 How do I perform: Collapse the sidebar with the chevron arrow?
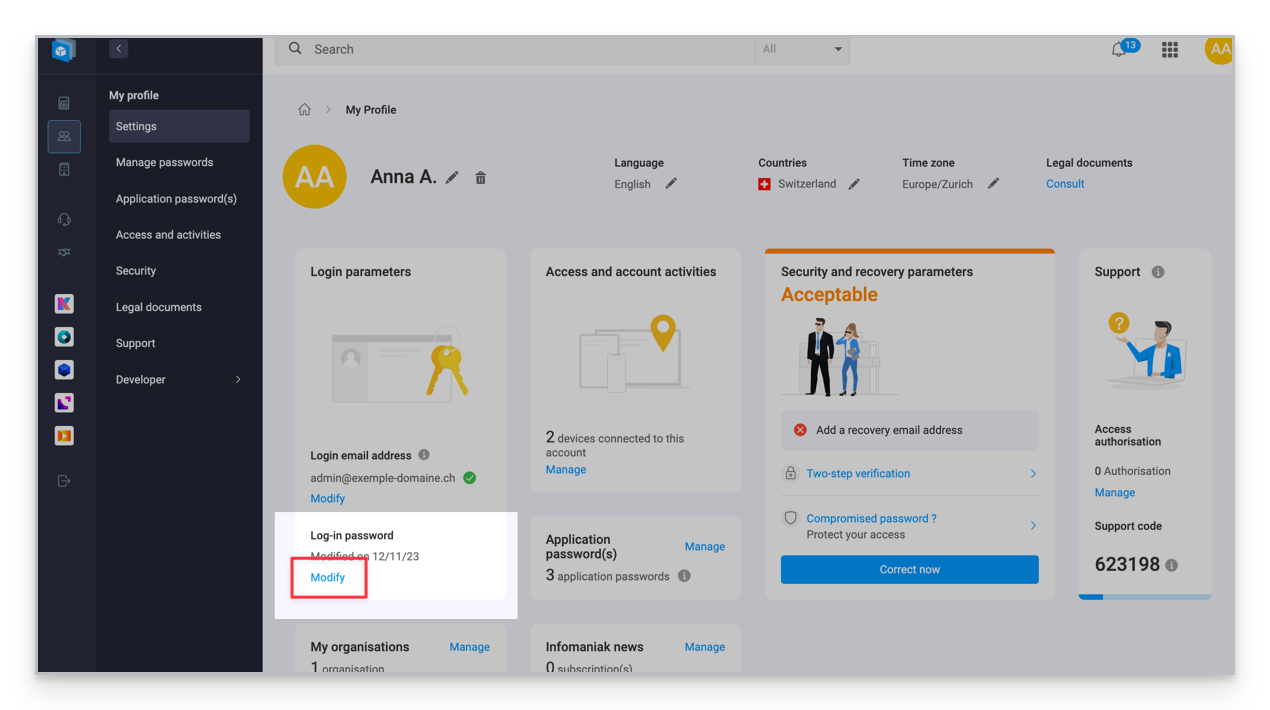tap(118, 48)
